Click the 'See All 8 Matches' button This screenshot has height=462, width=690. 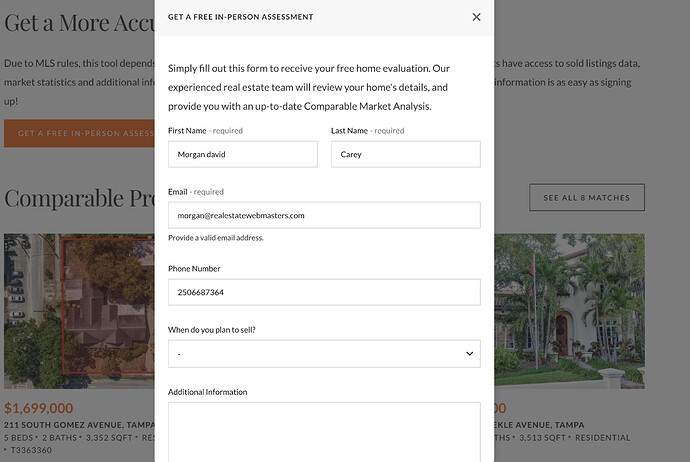(587, 198)
